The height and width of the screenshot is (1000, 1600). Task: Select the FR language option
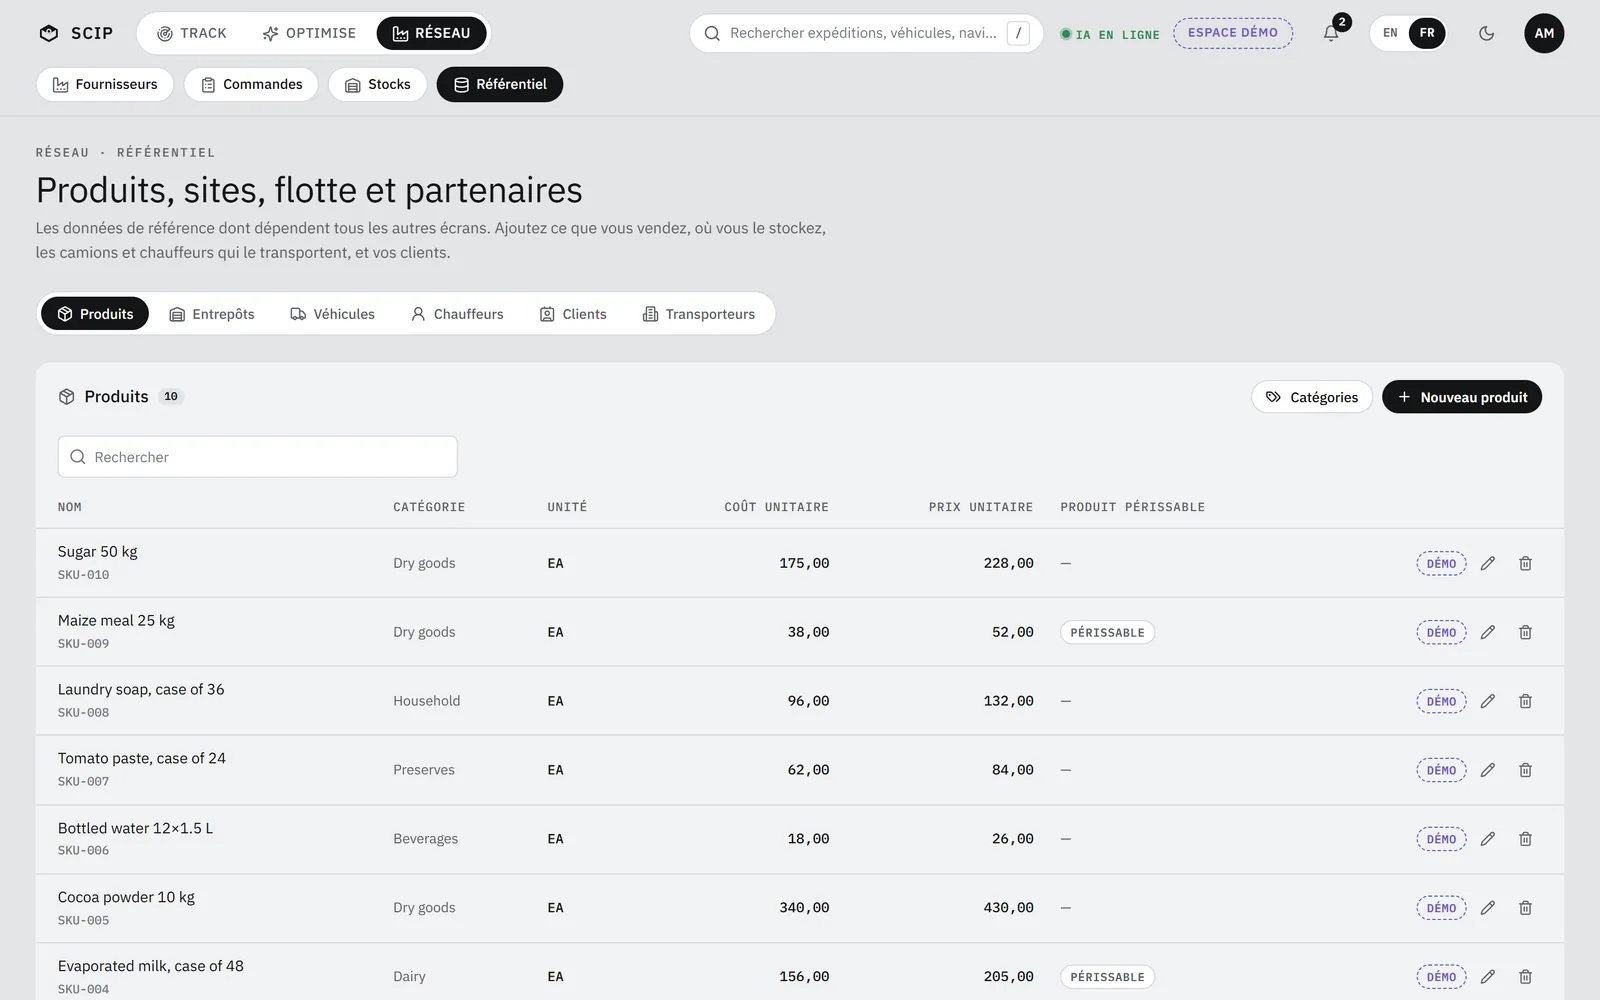click(x=1427, y=33)
